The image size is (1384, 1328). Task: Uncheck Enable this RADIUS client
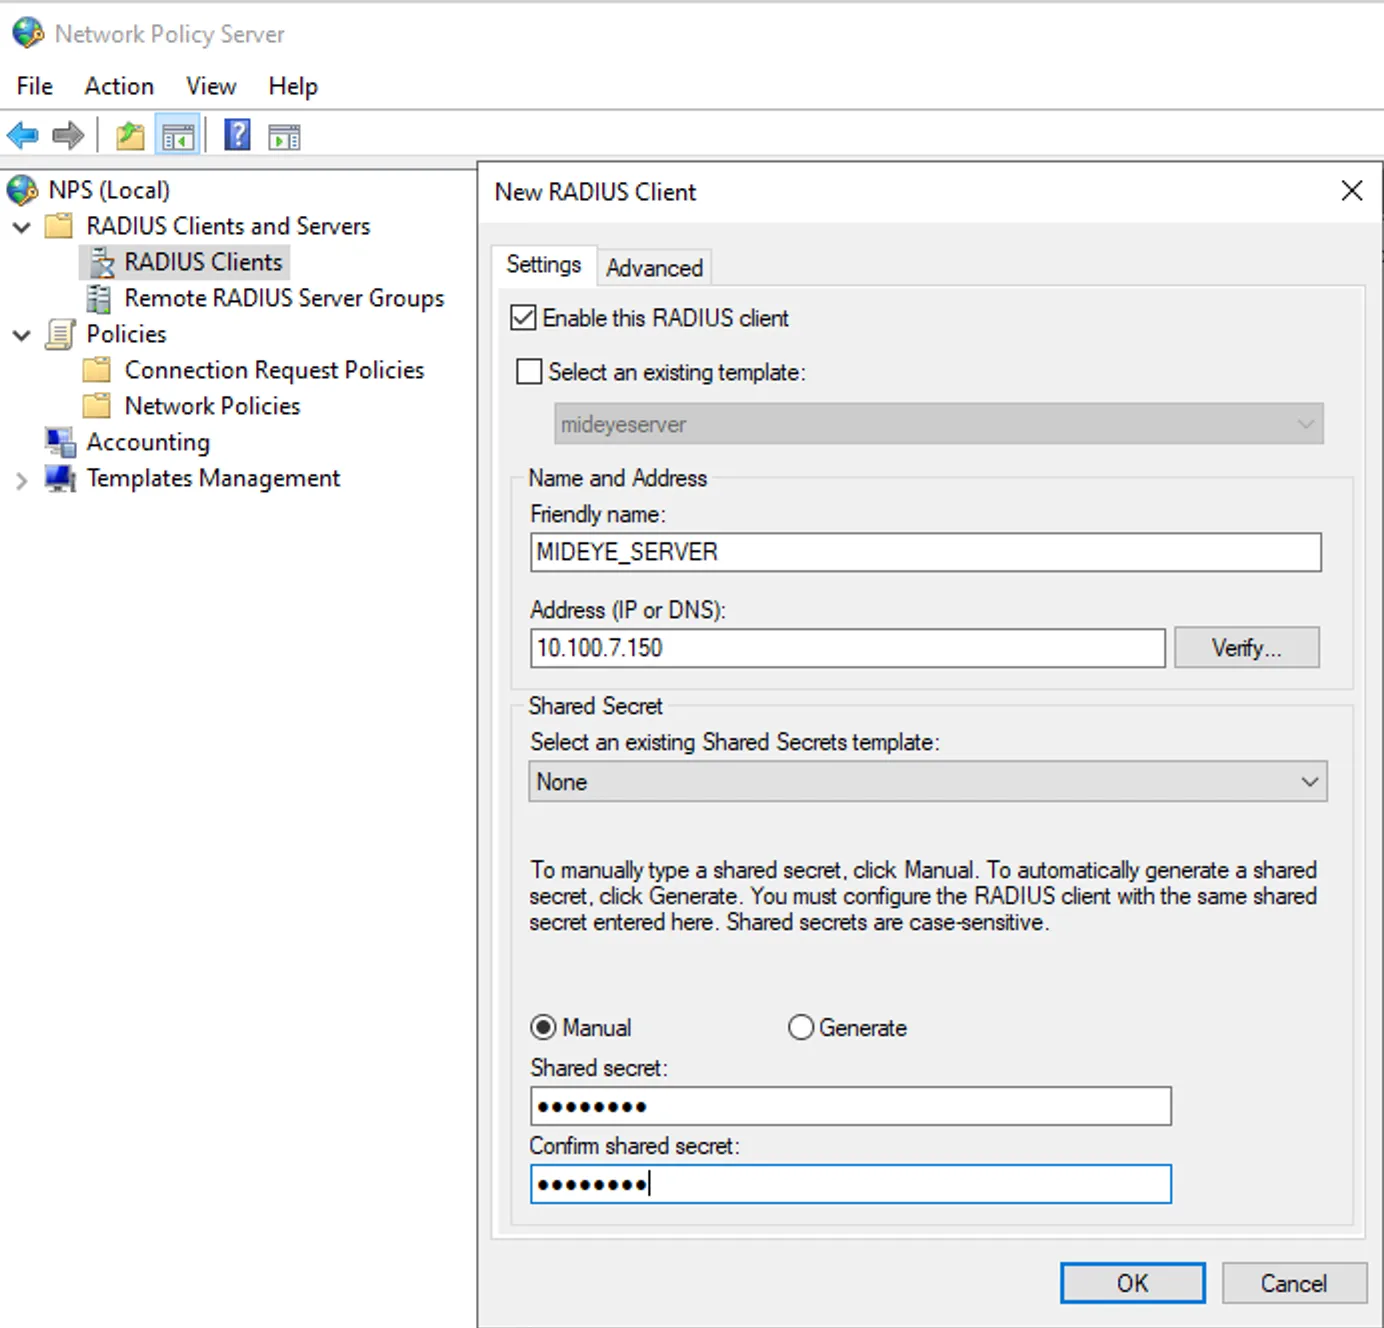(523, 317)
